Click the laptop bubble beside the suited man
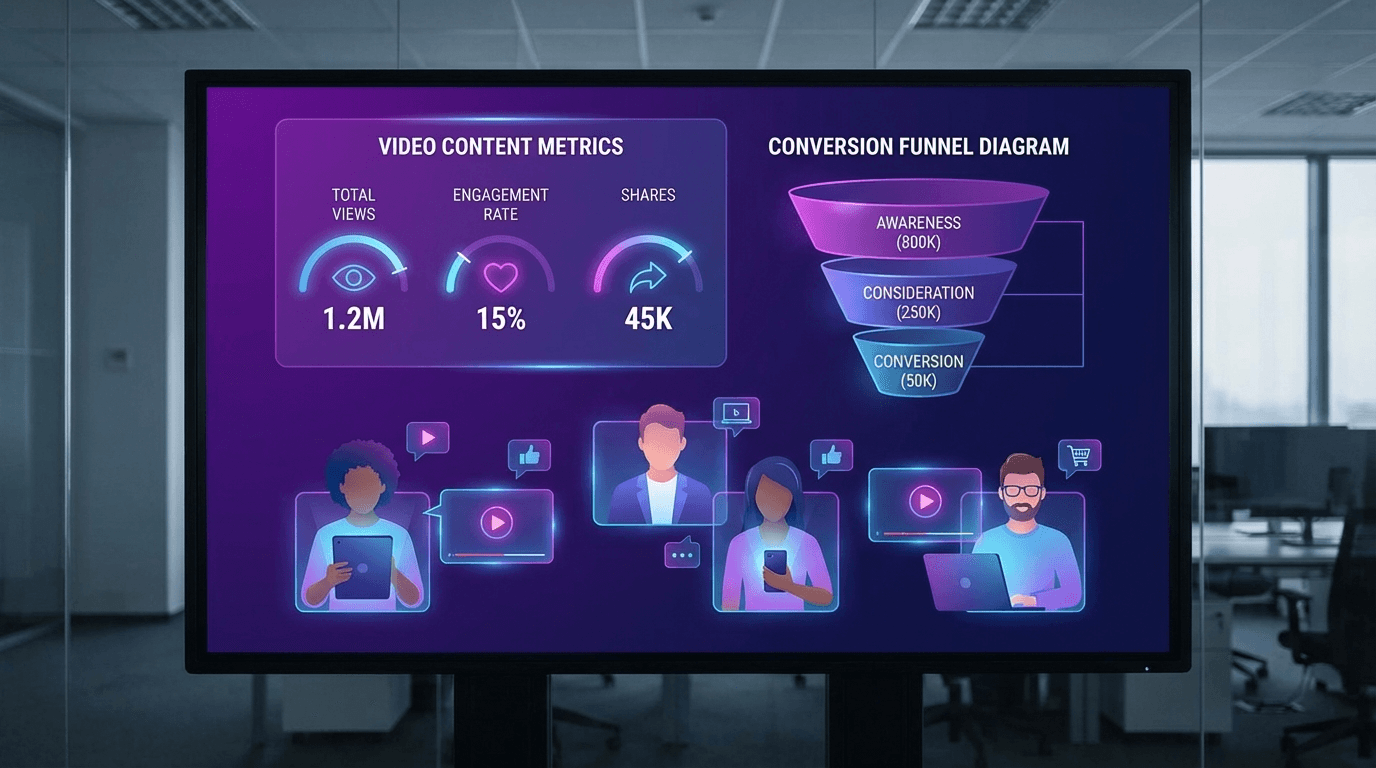 point(736,412)
